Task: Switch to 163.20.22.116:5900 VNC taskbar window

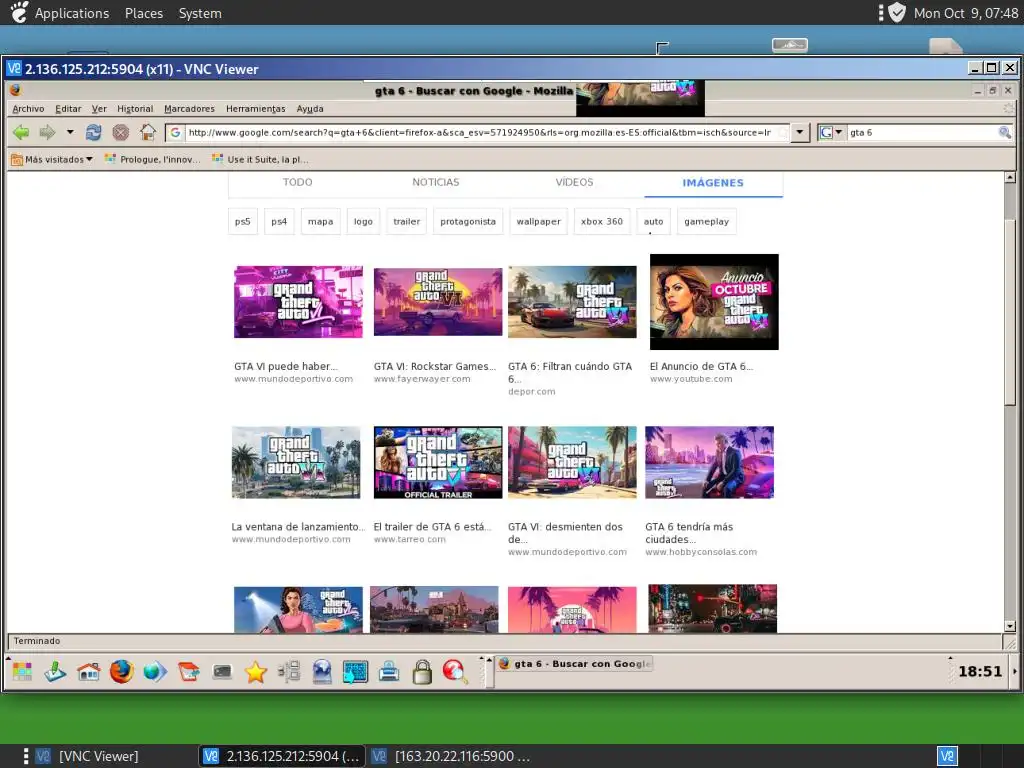Action: (x=451, y=756)
